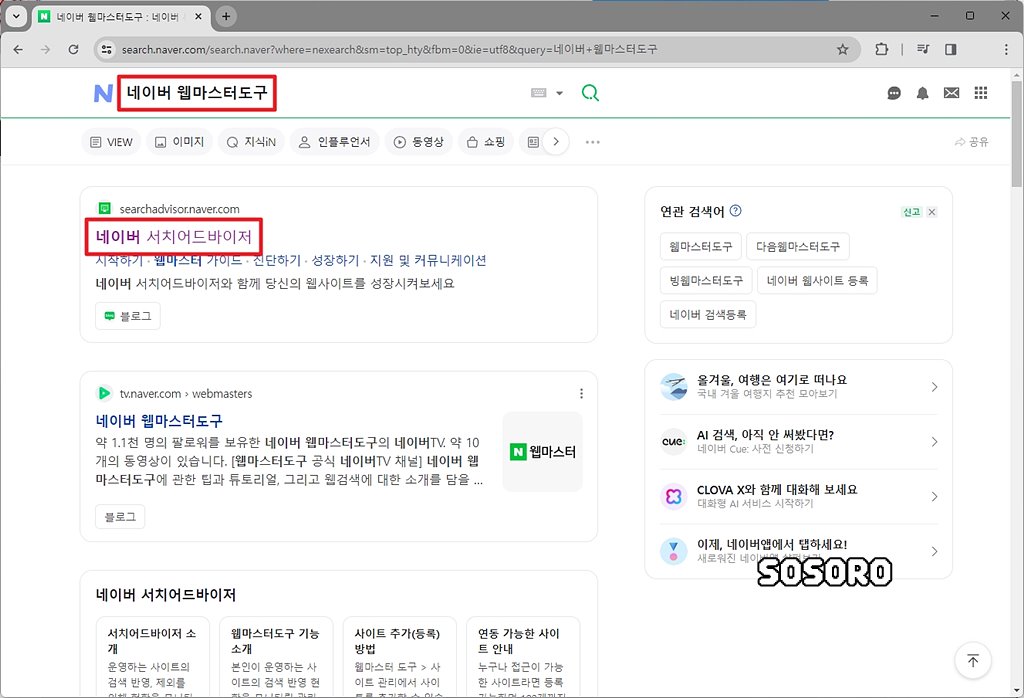Image resolution: width=1024 pixels, height=698 pixels.
Task: Click the searchadvisor.naver.com URL
Action: click(180, 209)
